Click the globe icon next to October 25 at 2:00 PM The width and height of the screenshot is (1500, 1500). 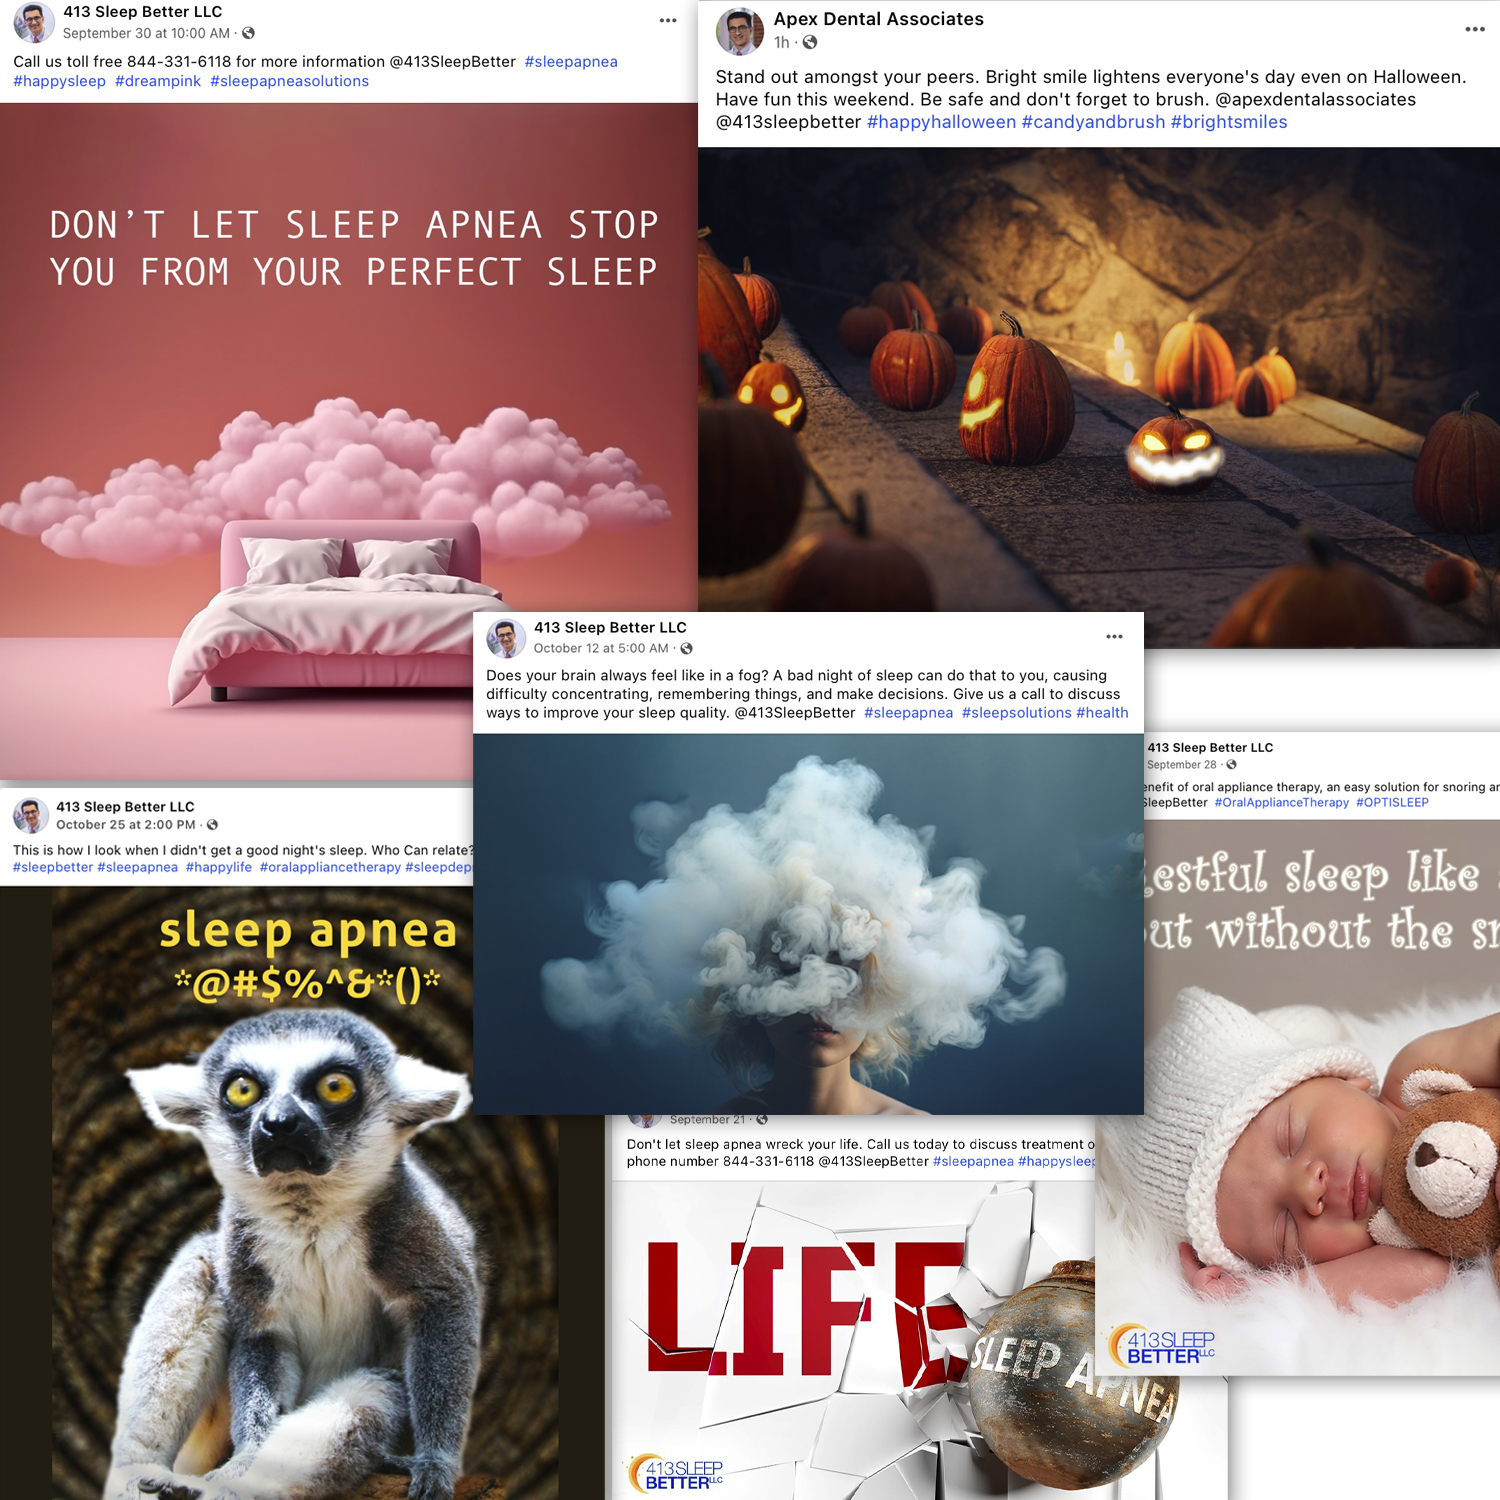[212, 825]
